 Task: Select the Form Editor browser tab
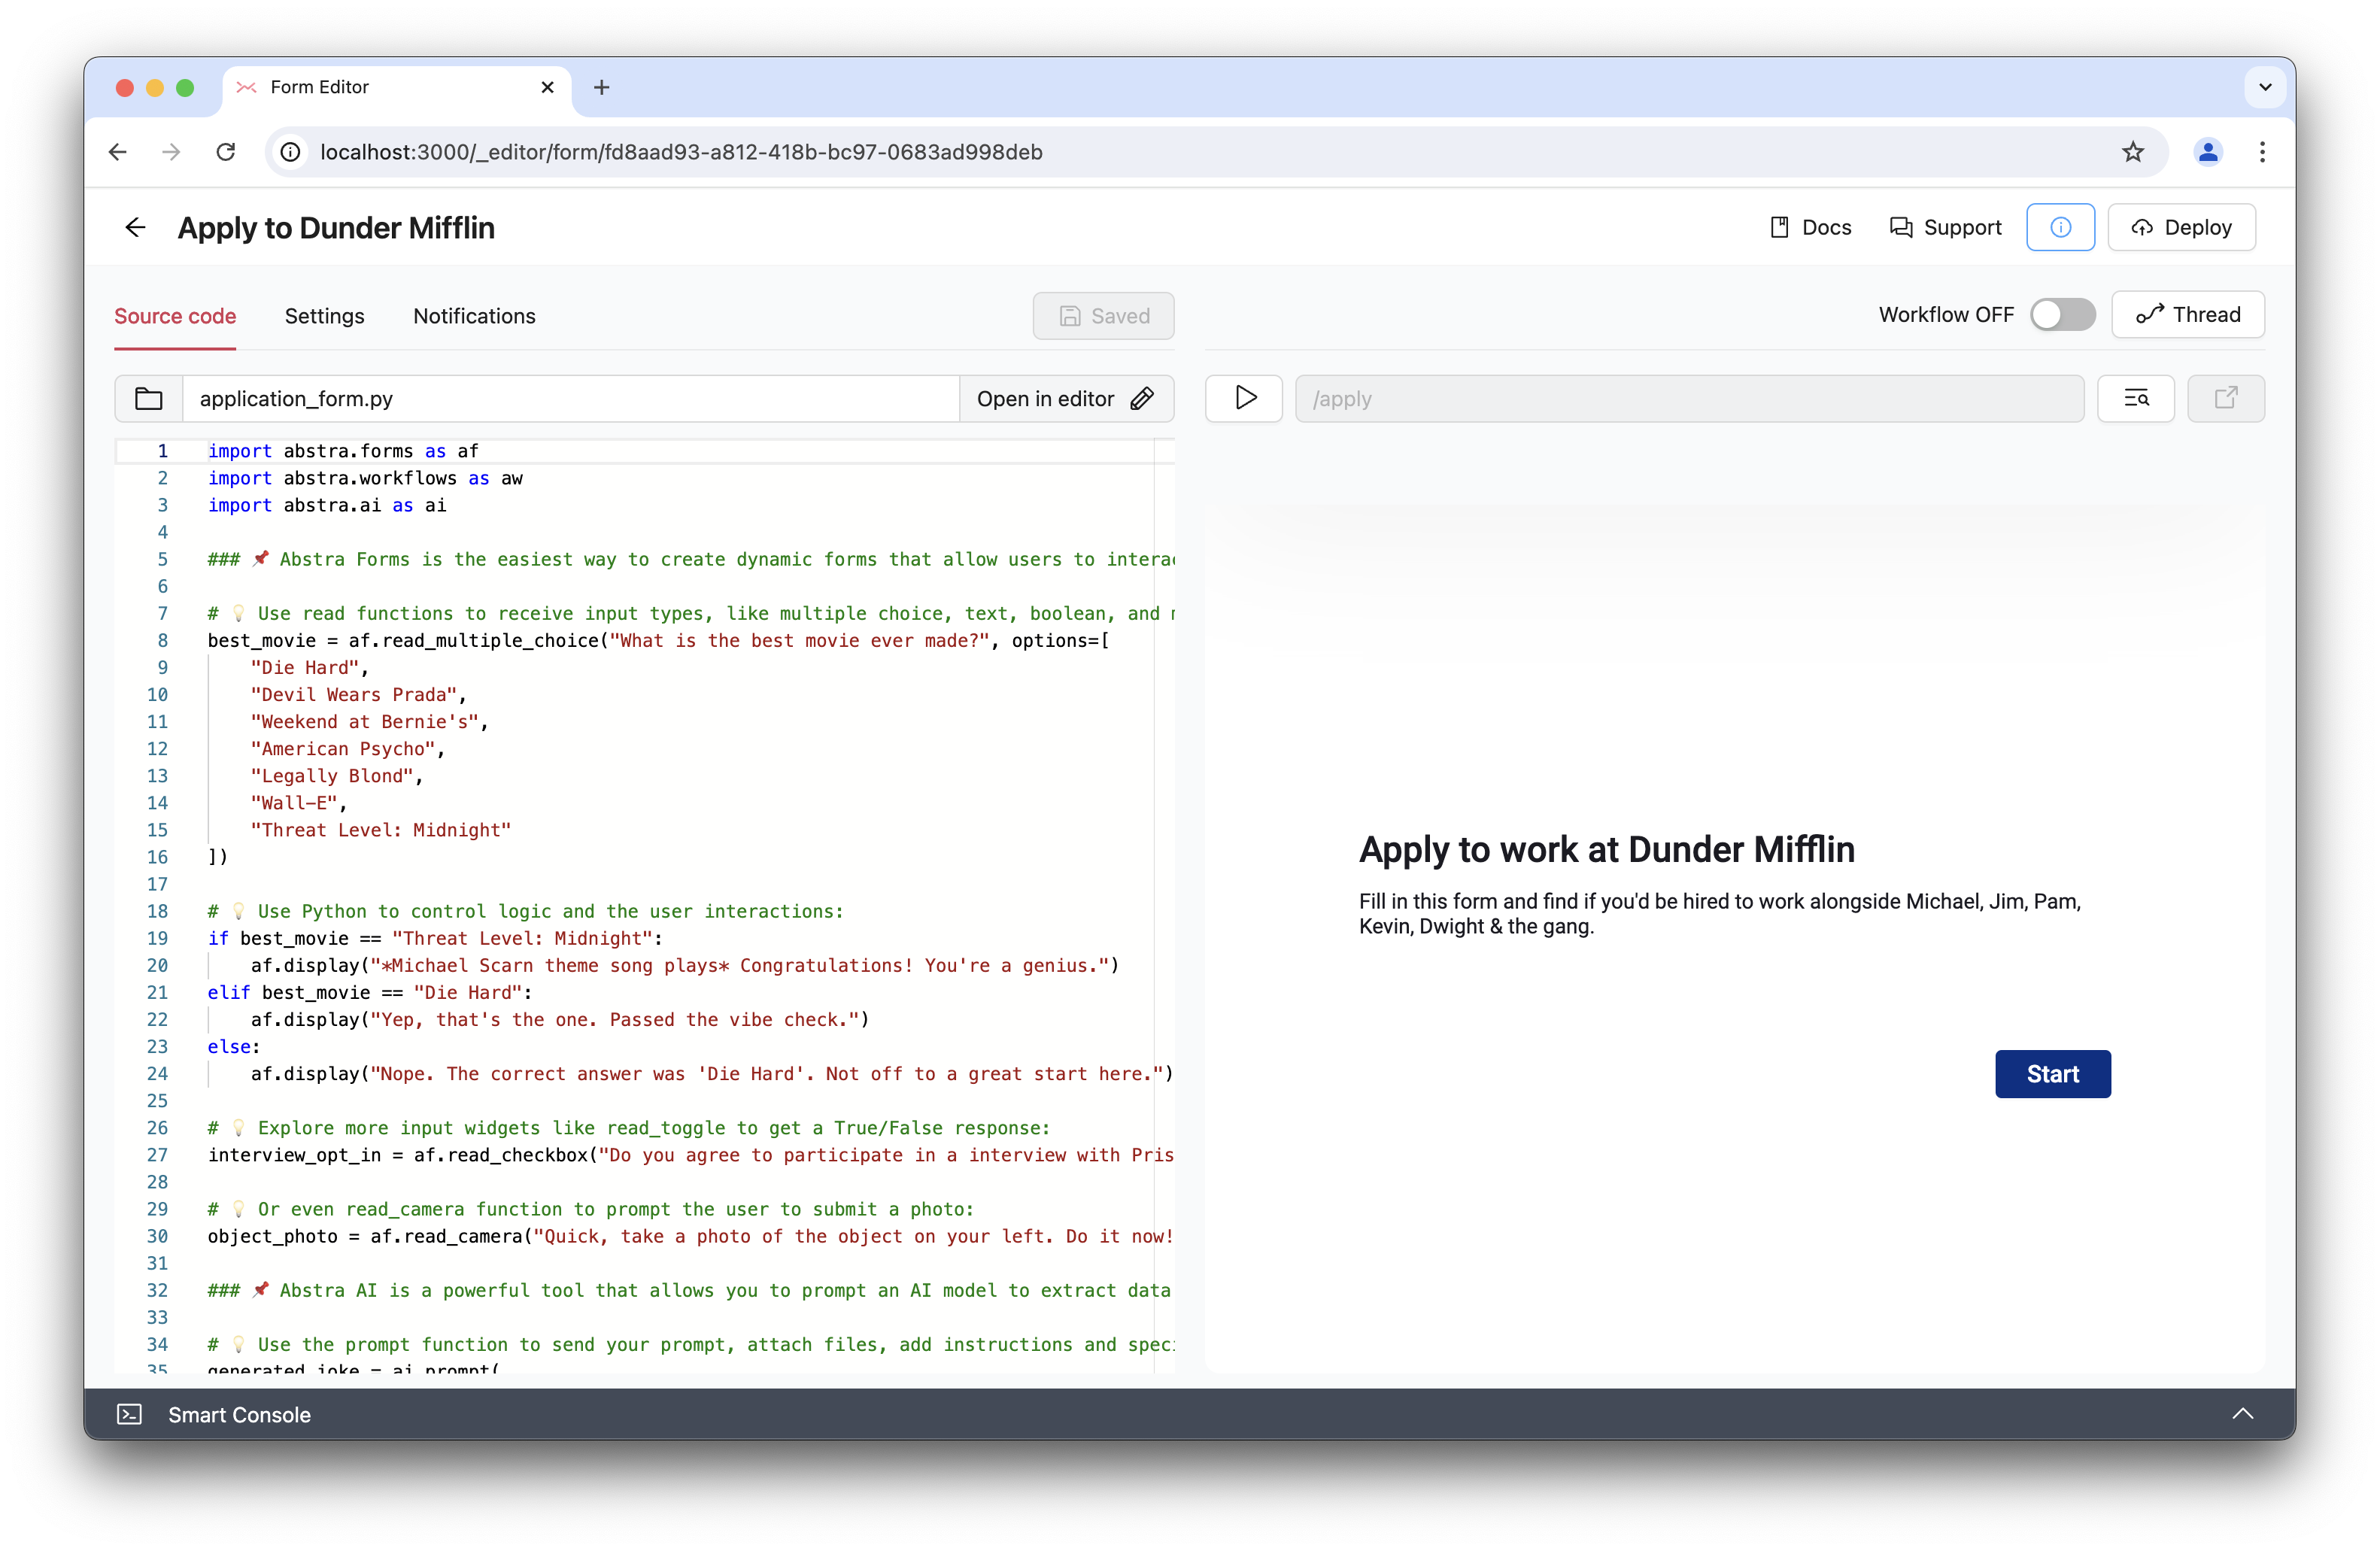click(x=397, y=88)
